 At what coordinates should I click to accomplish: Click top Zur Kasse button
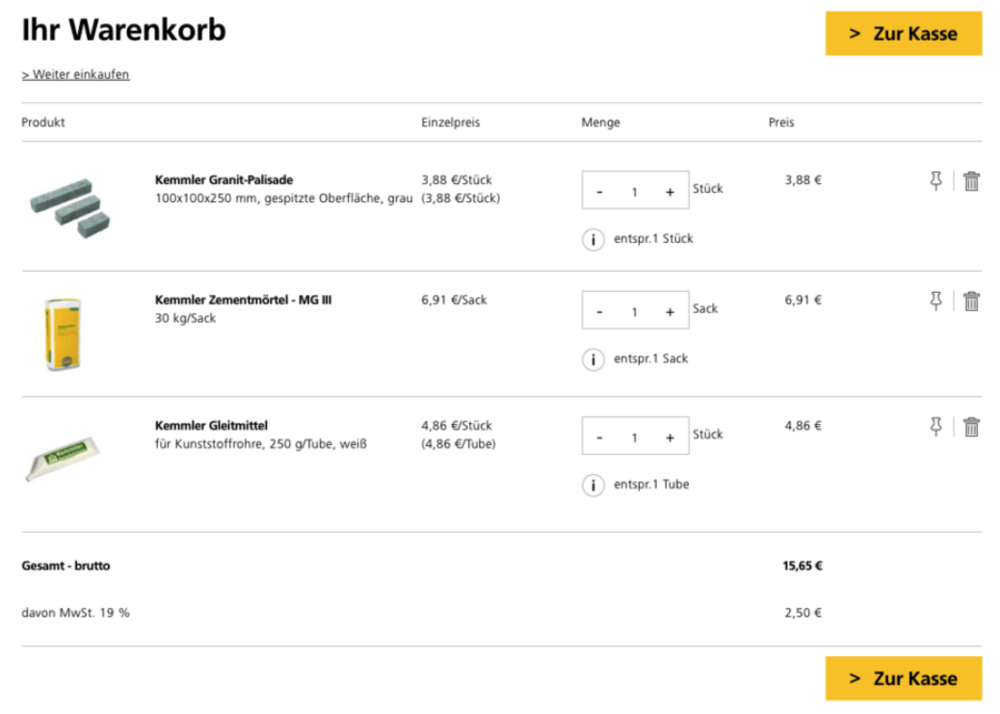903,33
